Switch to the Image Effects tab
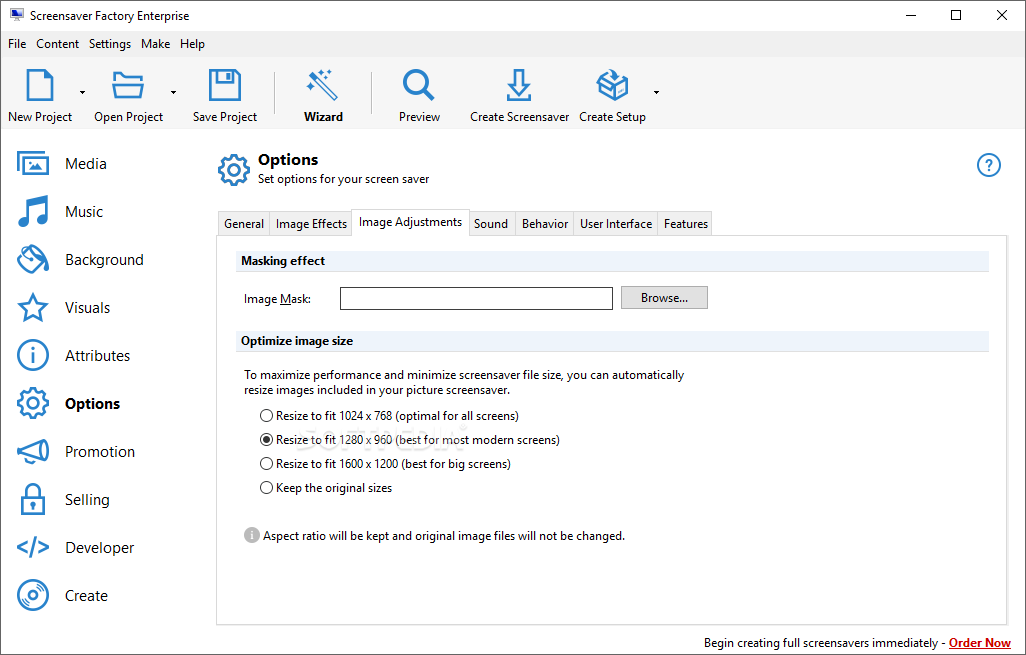The height and width of the screenshot is (655, 1026). coord(311,224)
